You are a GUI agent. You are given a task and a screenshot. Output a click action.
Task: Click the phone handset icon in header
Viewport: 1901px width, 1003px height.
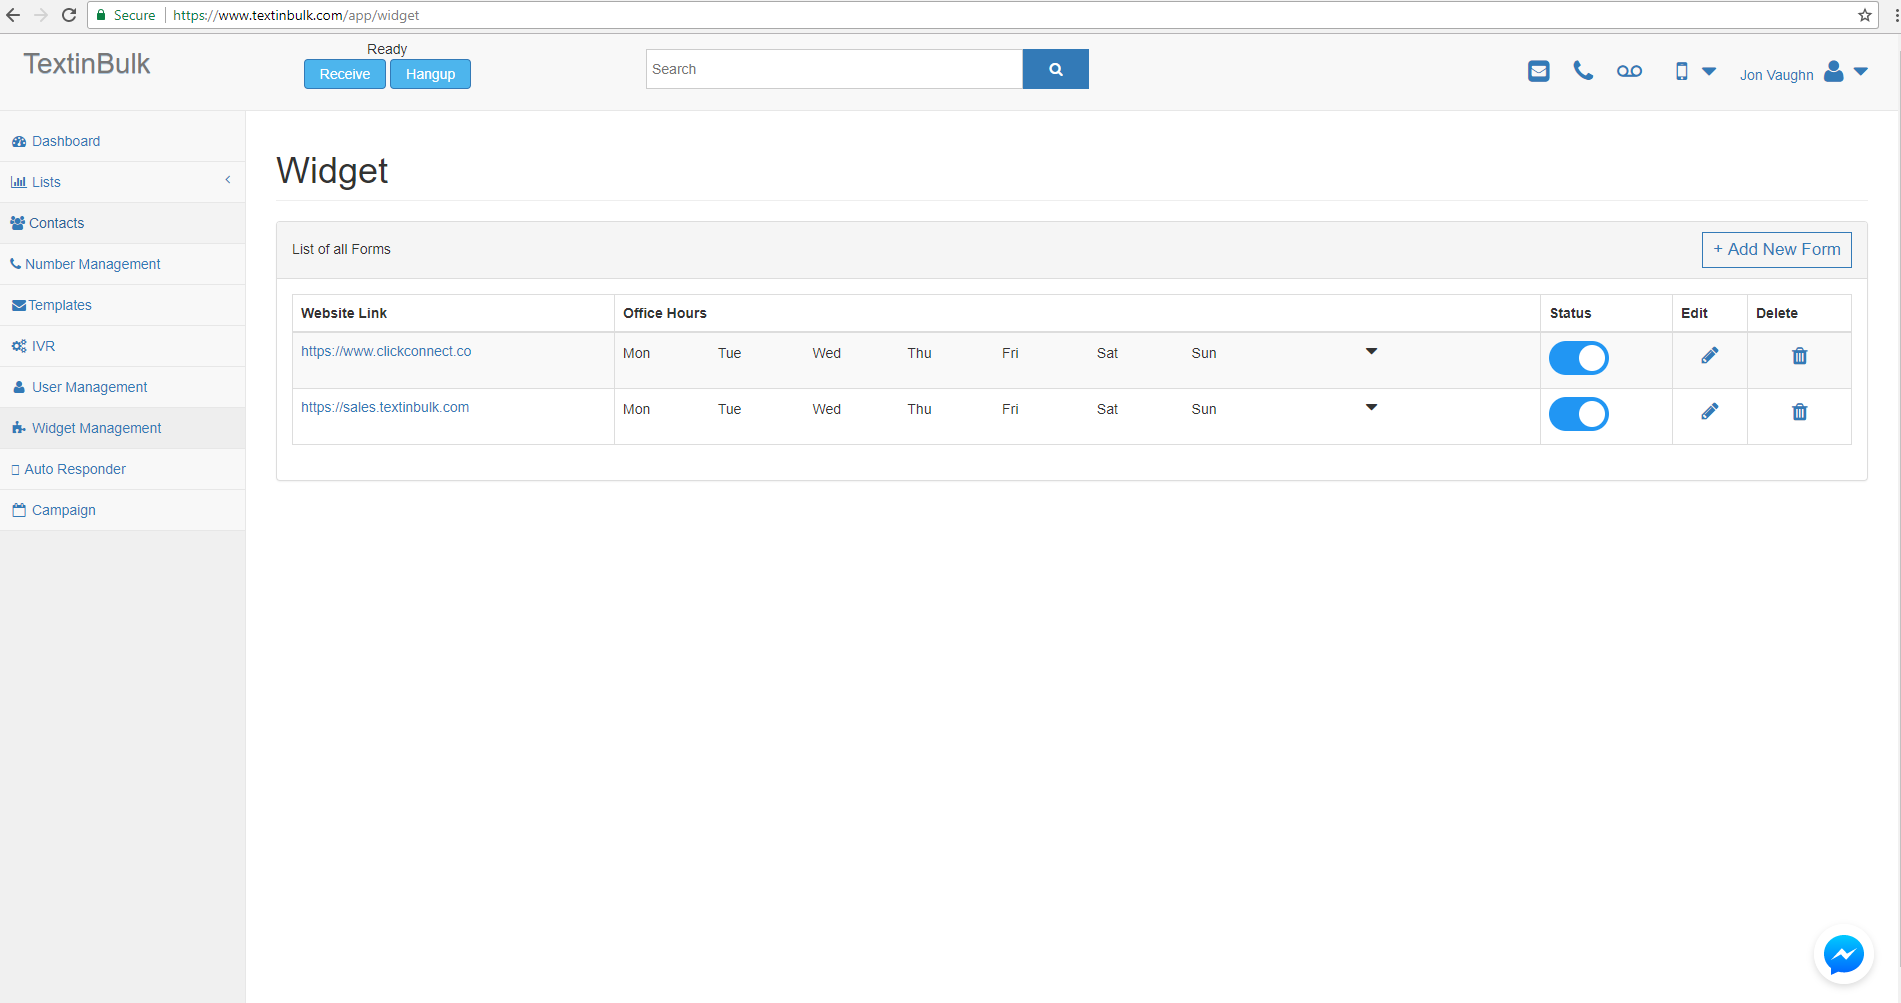[1583, 70]
